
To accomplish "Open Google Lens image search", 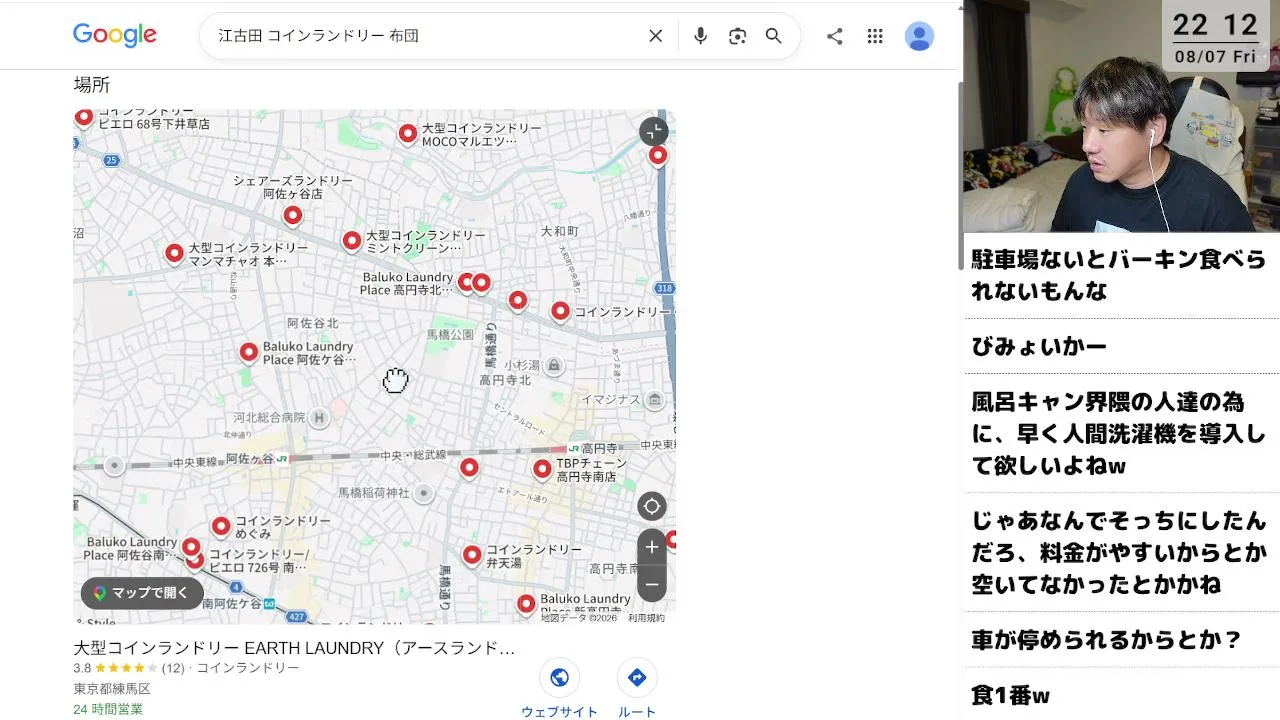I will (737, 36).
